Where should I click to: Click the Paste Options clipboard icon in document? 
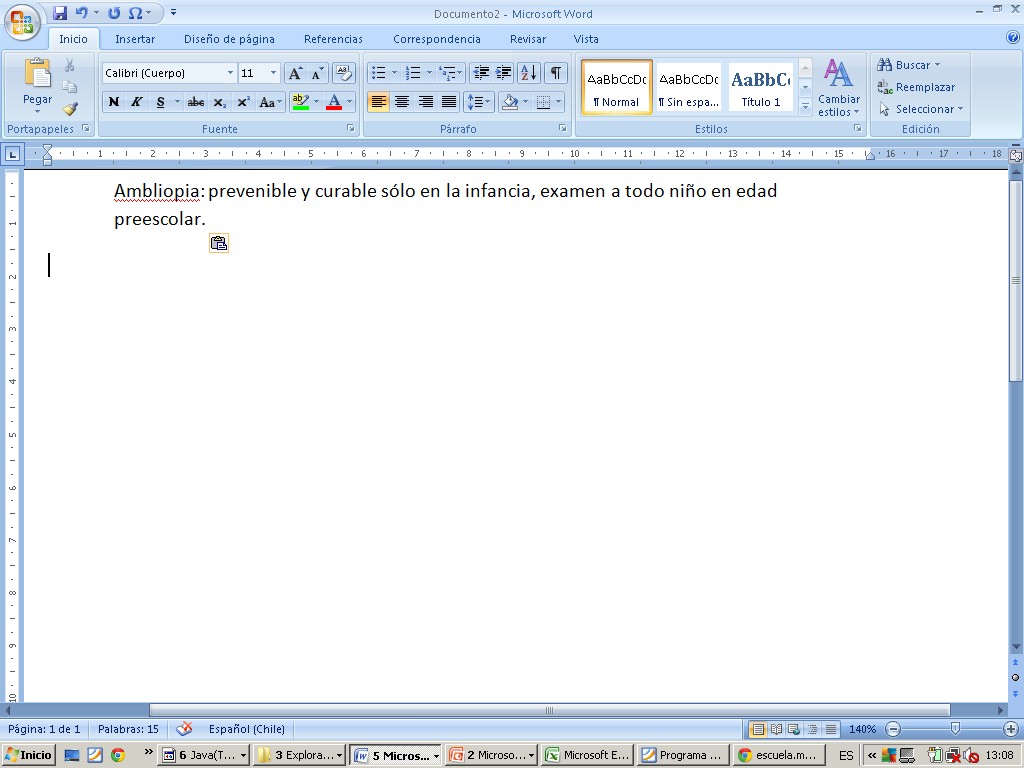pyautogui.click(x=218, y=243)
